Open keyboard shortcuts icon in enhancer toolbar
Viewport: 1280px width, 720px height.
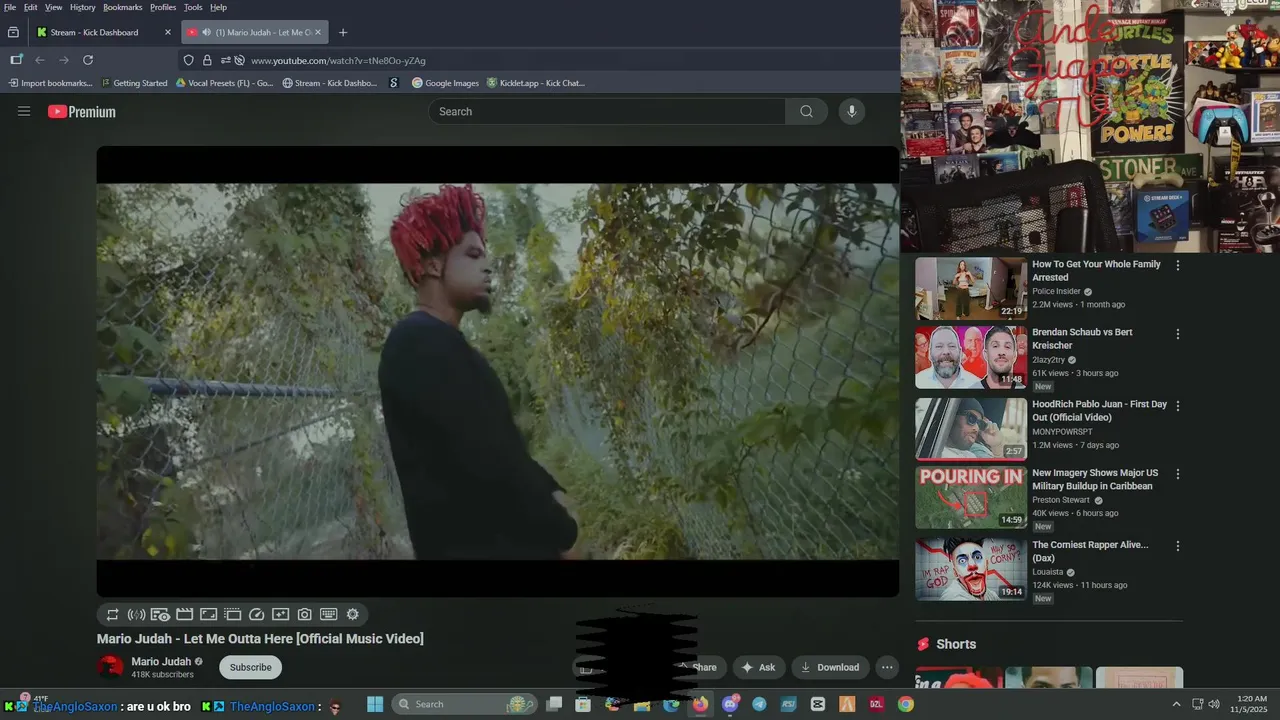pyautogui.click(x=329, y=614)
